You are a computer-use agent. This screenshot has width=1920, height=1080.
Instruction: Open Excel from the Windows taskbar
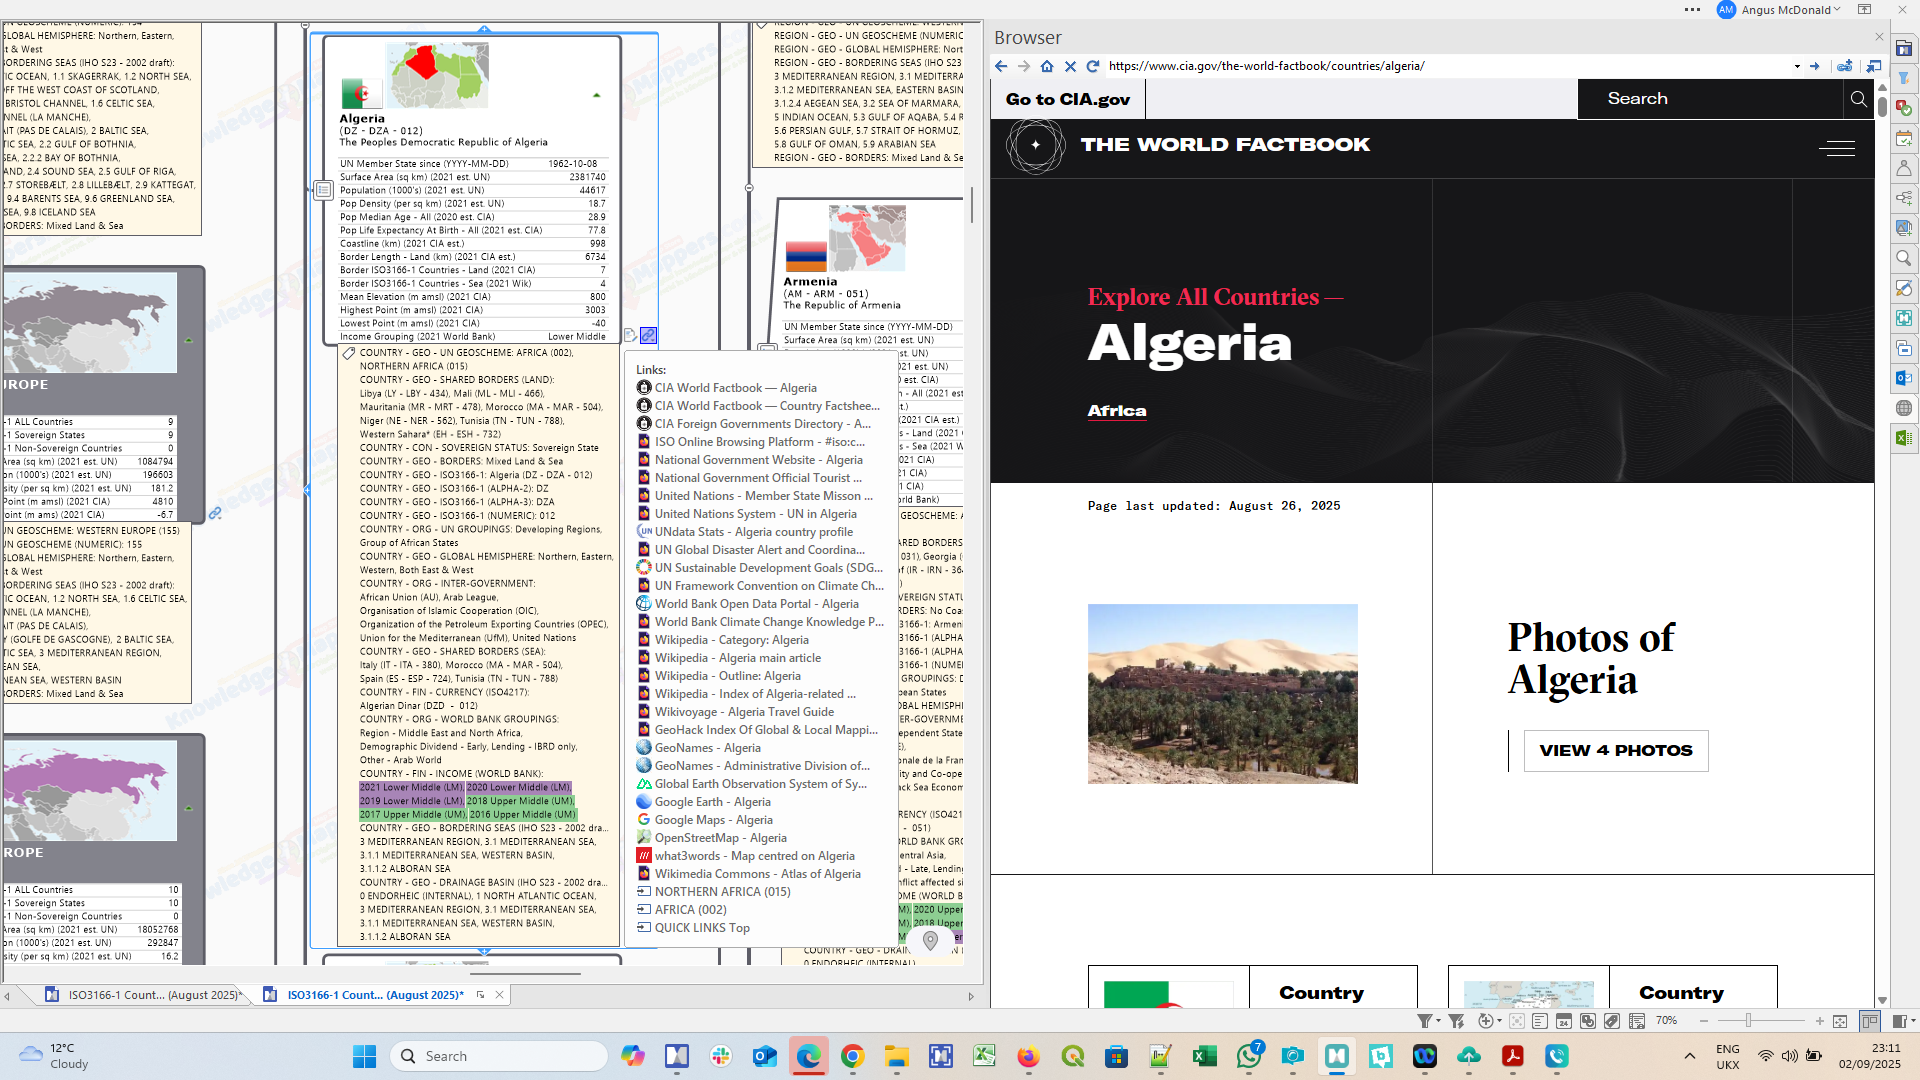[1205, 1056]
